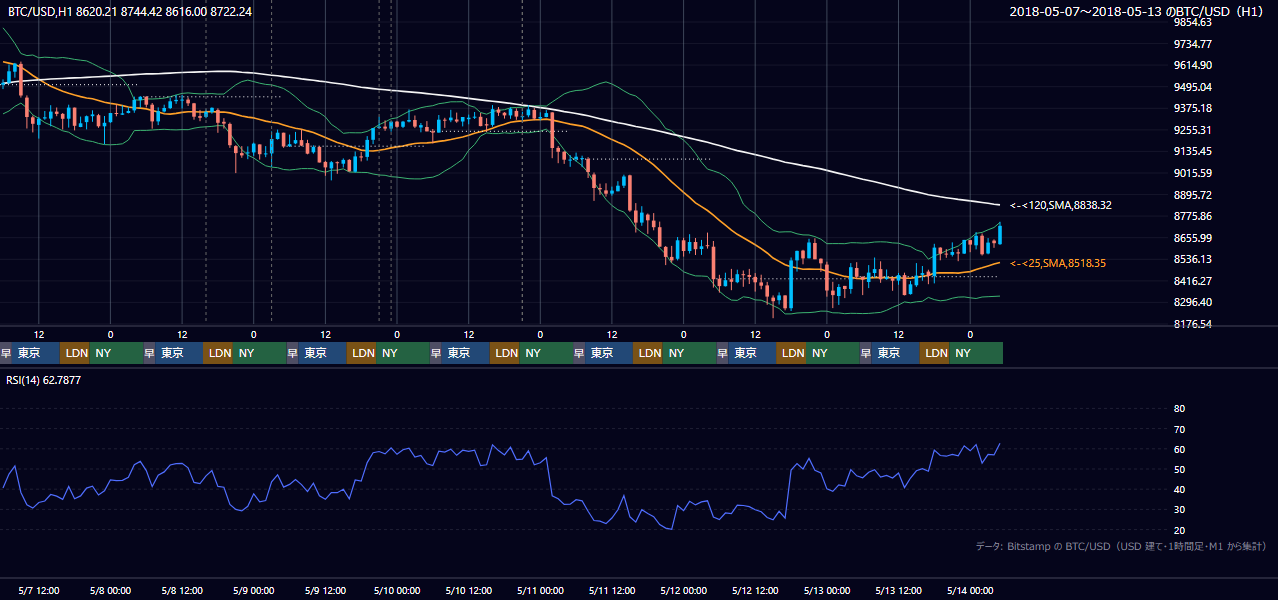Click the 2018-05-07~2018-05-13 chart title
The image size is (1278, 600).
(x=1138, y=11)
